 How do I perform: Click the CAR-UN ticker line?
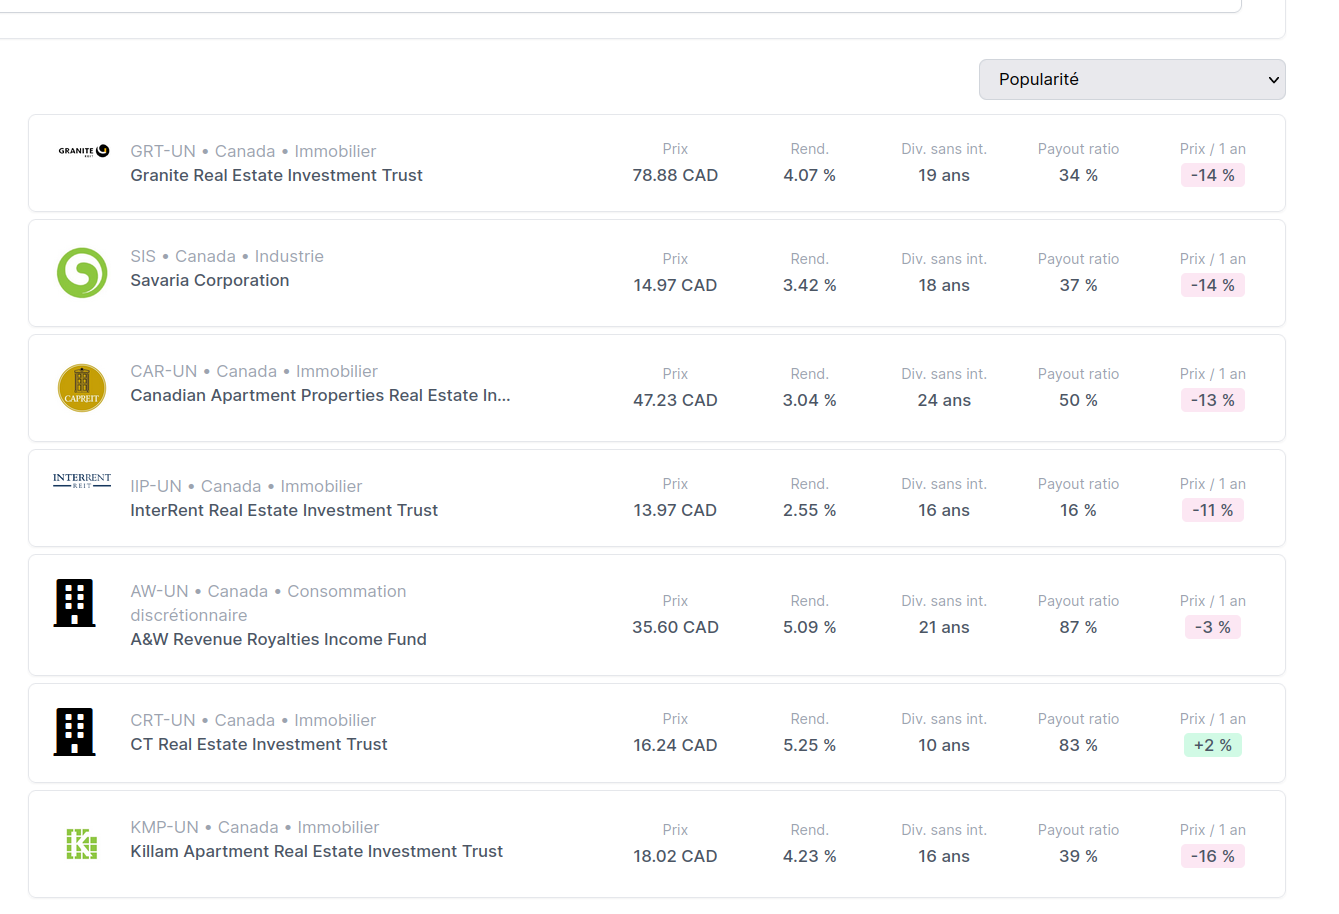pos(254,371)
